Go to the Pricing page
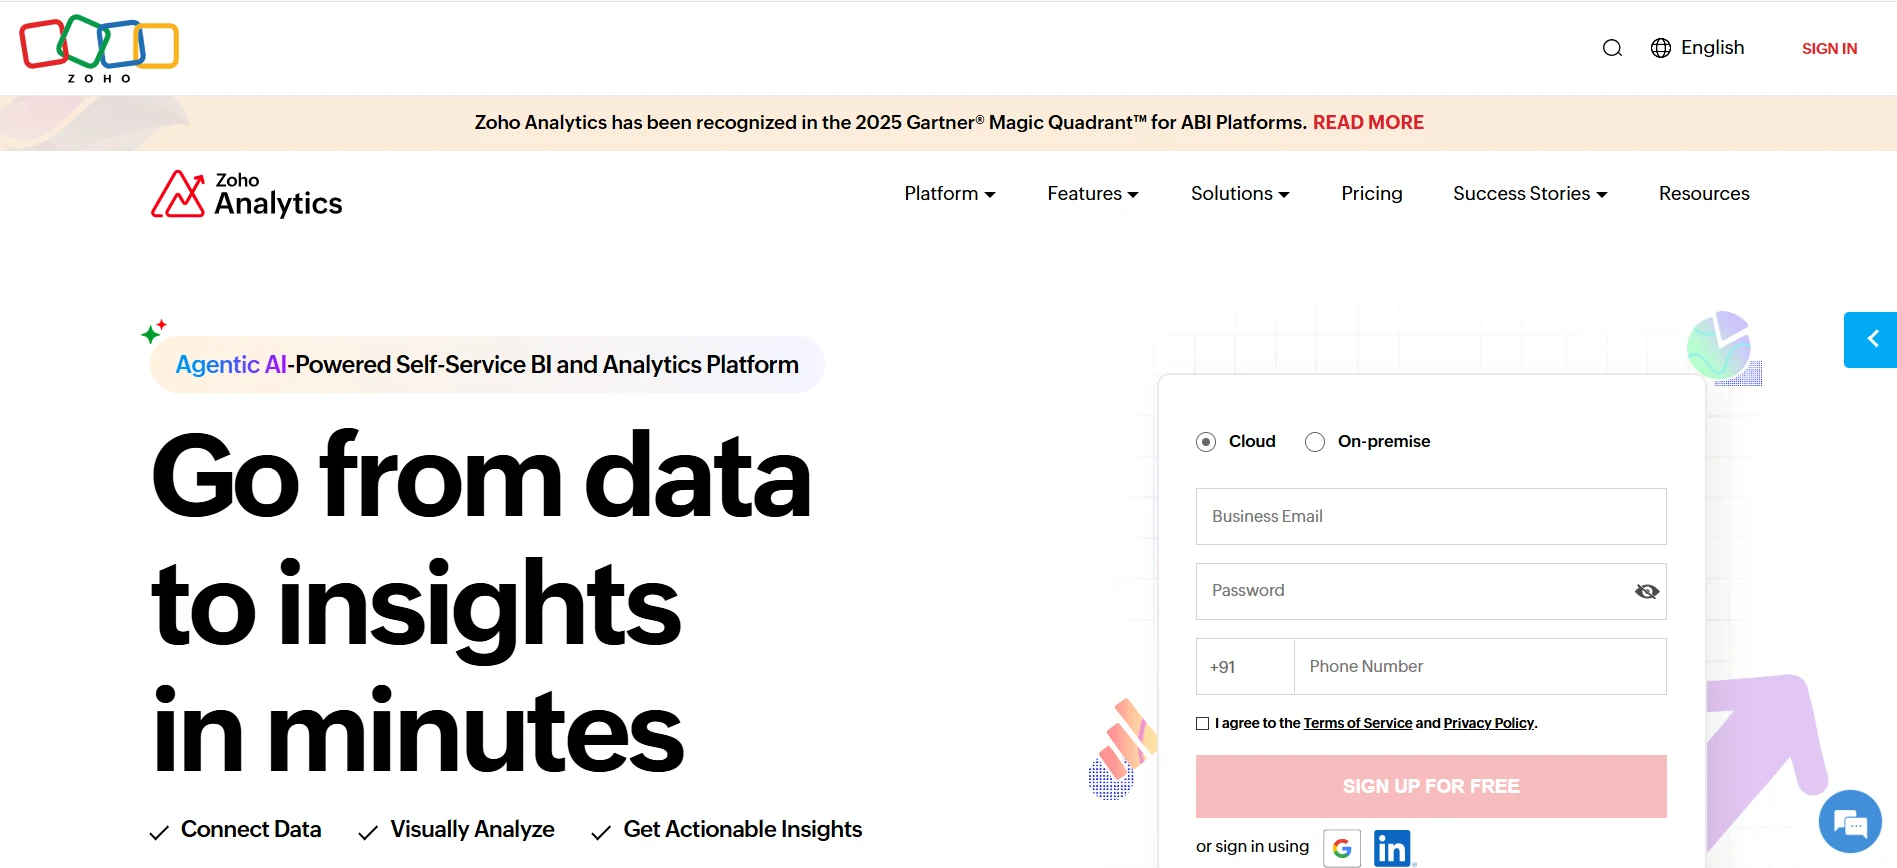This screenshot has width=1897, height=868. (x=1371, y=194)
